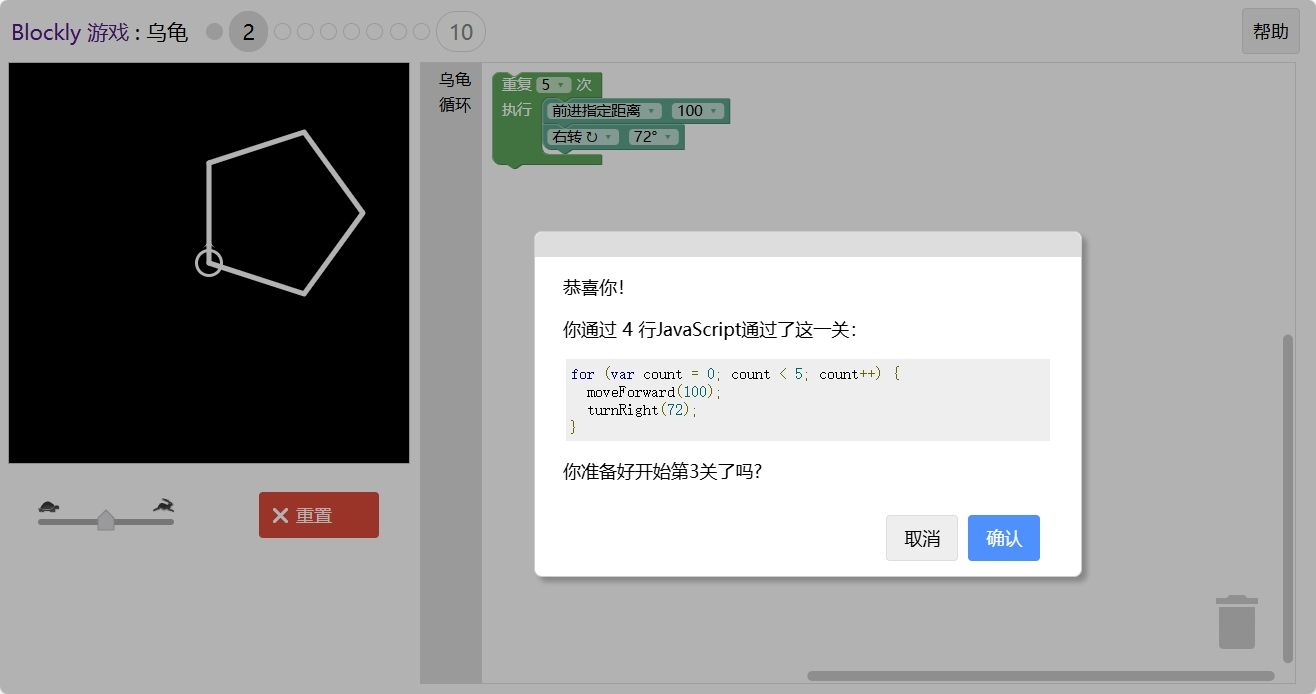
Task: Click the workspace horizontal scrollbar
Action: [x=1041, y=676]
